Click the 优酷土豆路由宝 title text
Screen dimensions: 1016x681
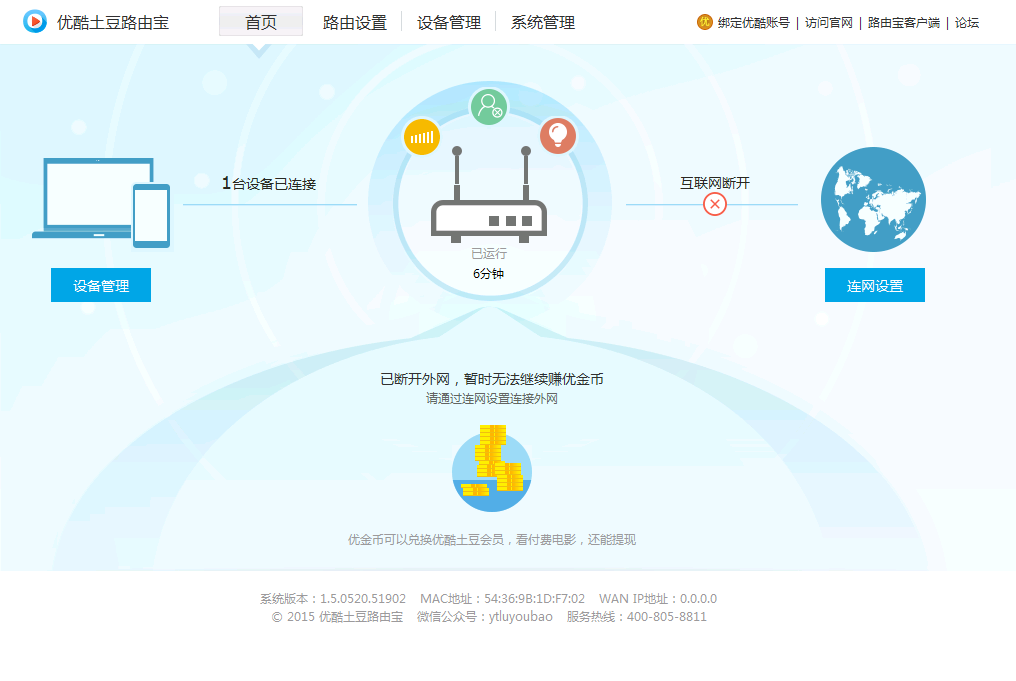click(113, 23)
